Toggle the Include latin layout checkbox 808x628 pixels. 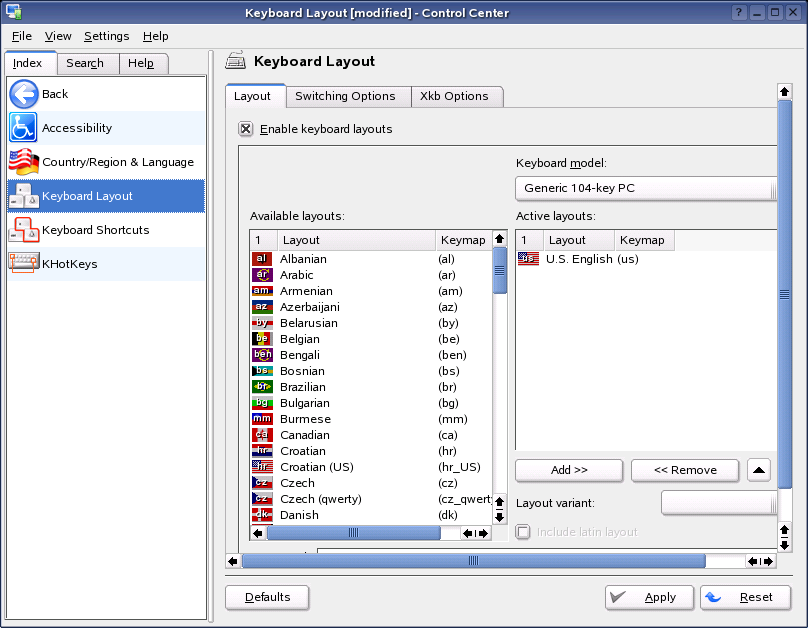522,532
